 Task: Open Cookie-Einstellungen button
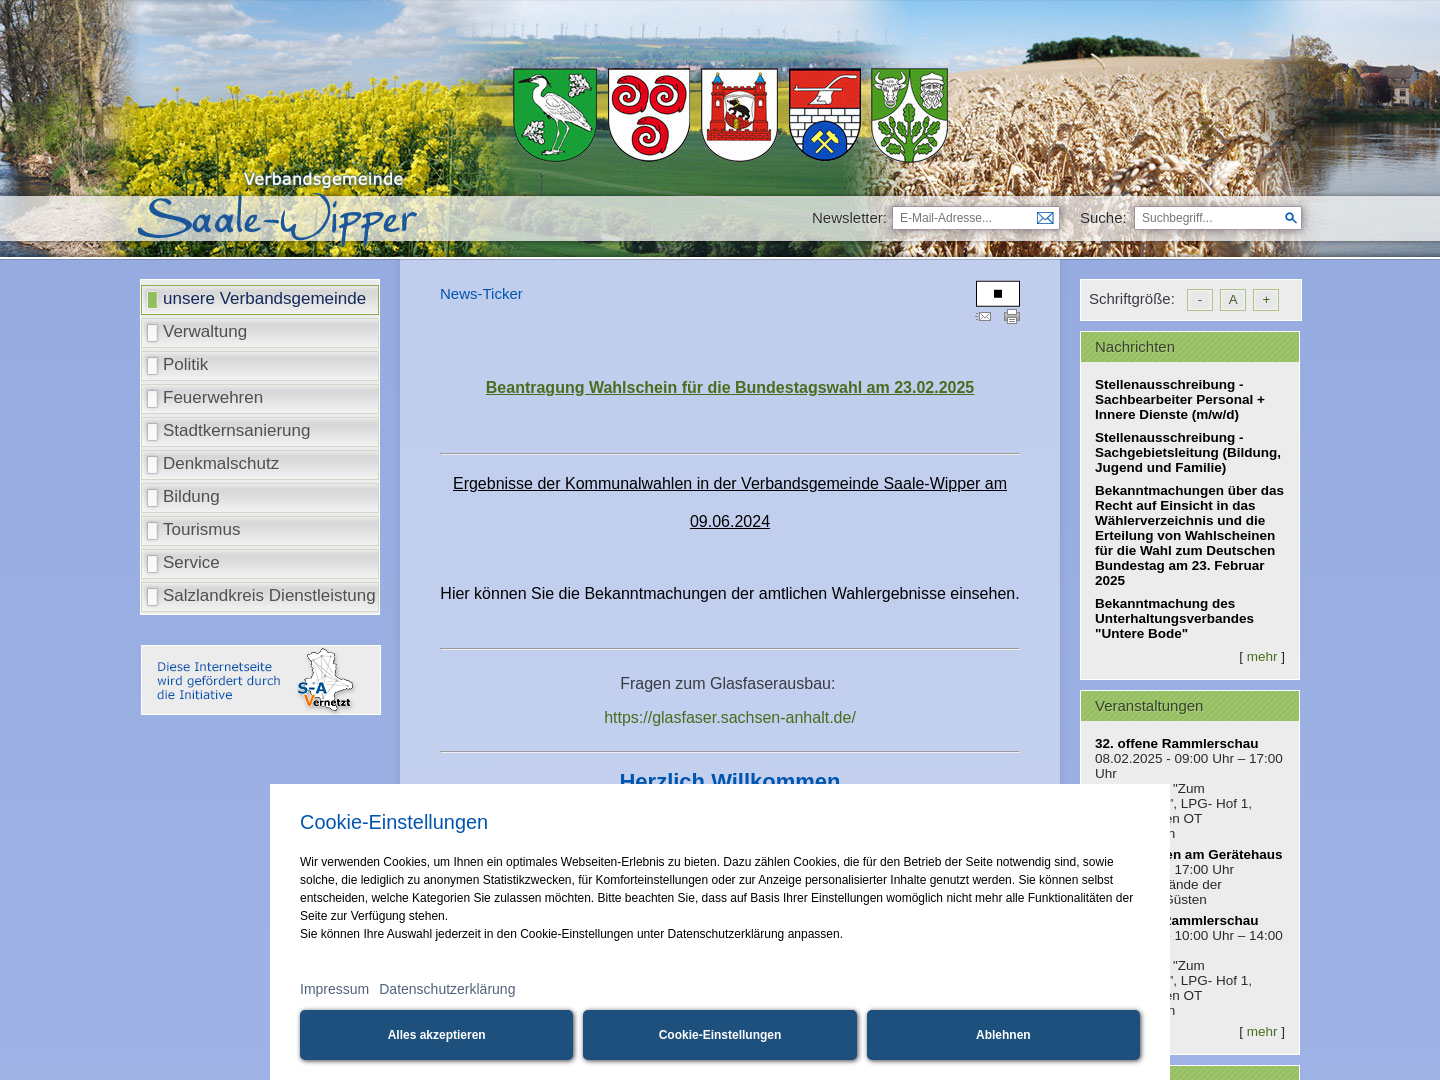720,1035
